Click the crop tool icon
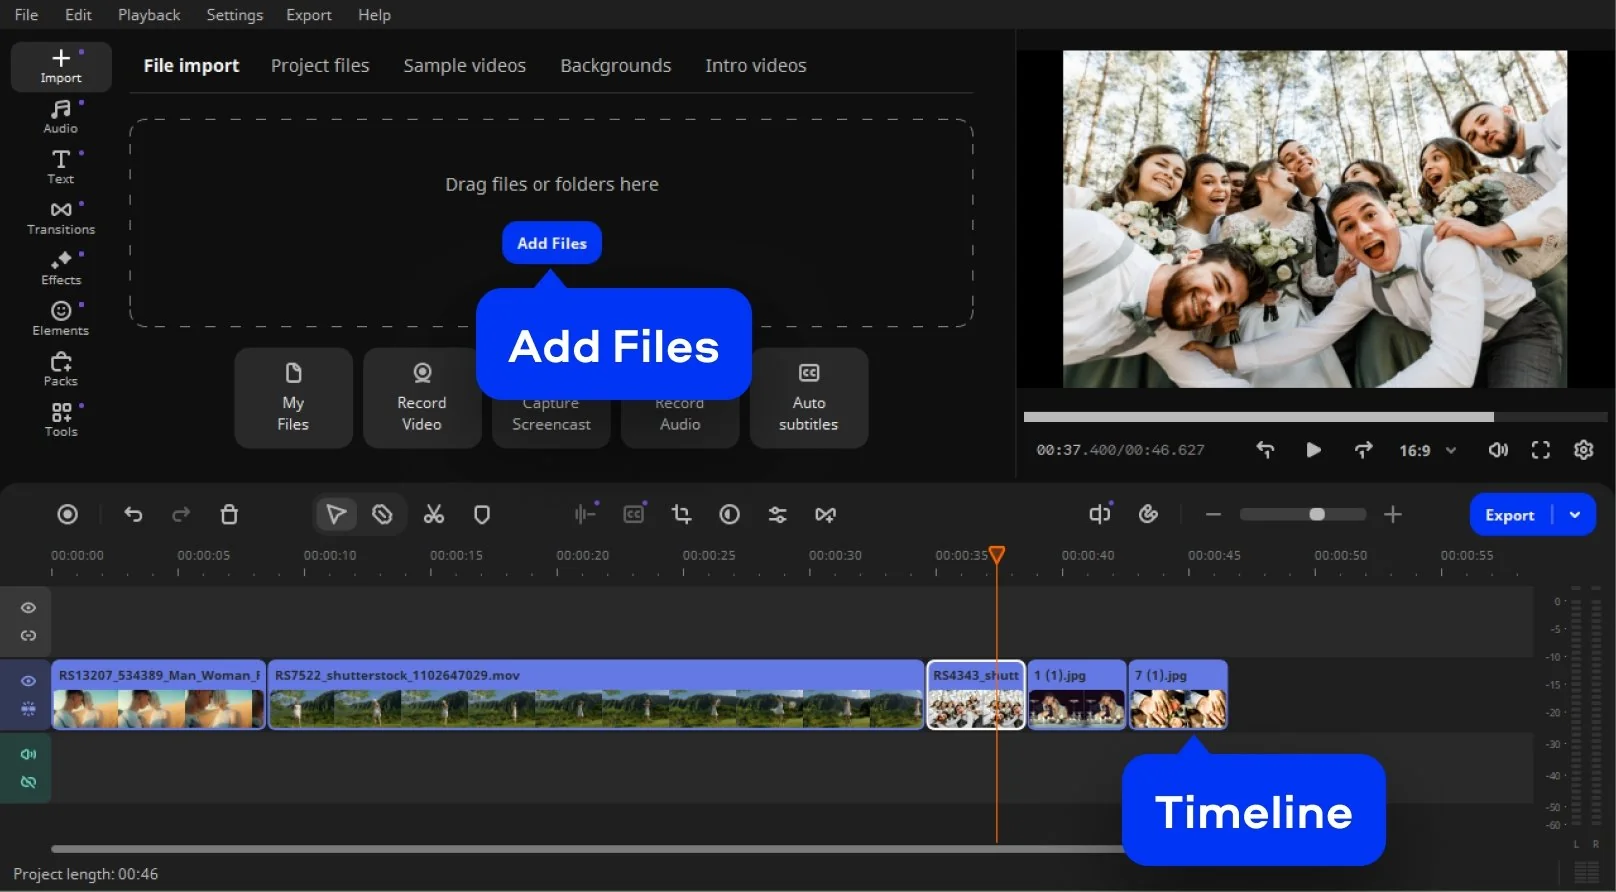This screenshot has height=892, width=1616. tap(681, 514)
